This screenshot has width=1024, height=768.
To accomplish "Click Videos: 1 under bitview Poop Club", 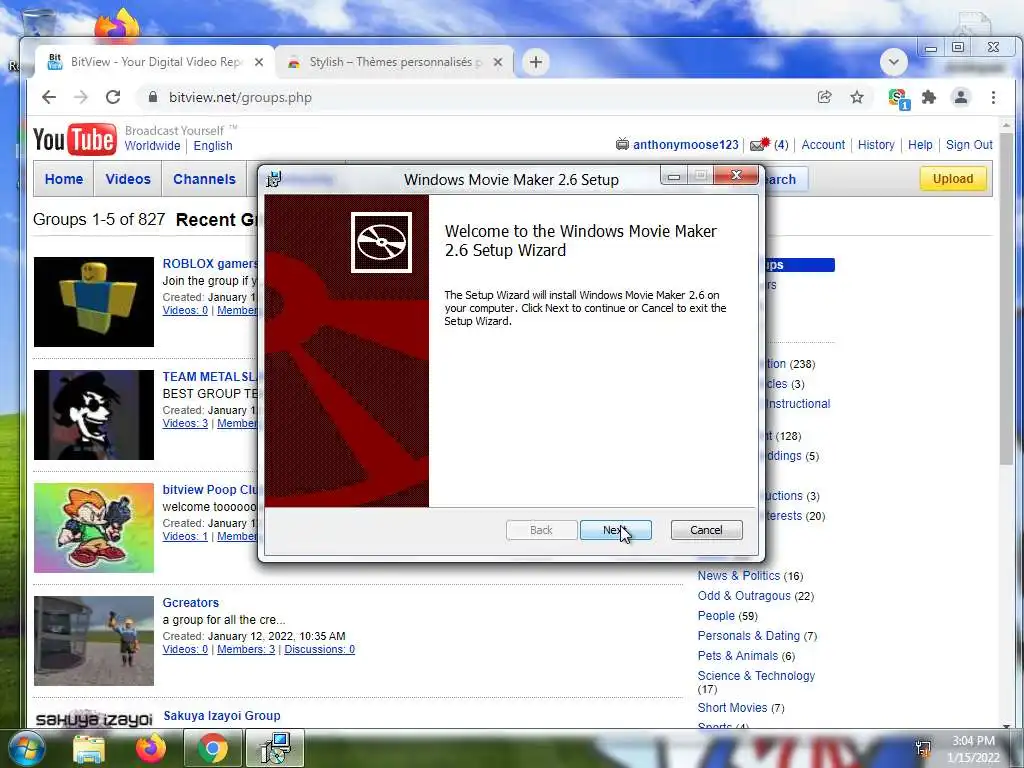I will [185, 536].
